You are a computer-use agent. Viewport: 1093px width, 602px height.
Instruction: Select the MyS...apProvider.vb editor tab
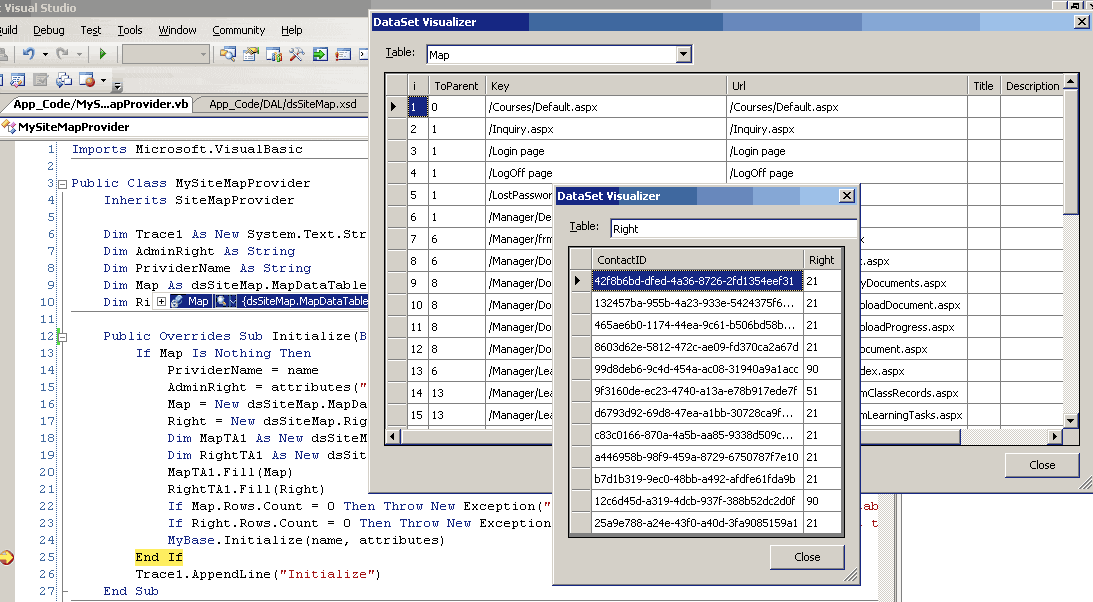coord(100,104)
